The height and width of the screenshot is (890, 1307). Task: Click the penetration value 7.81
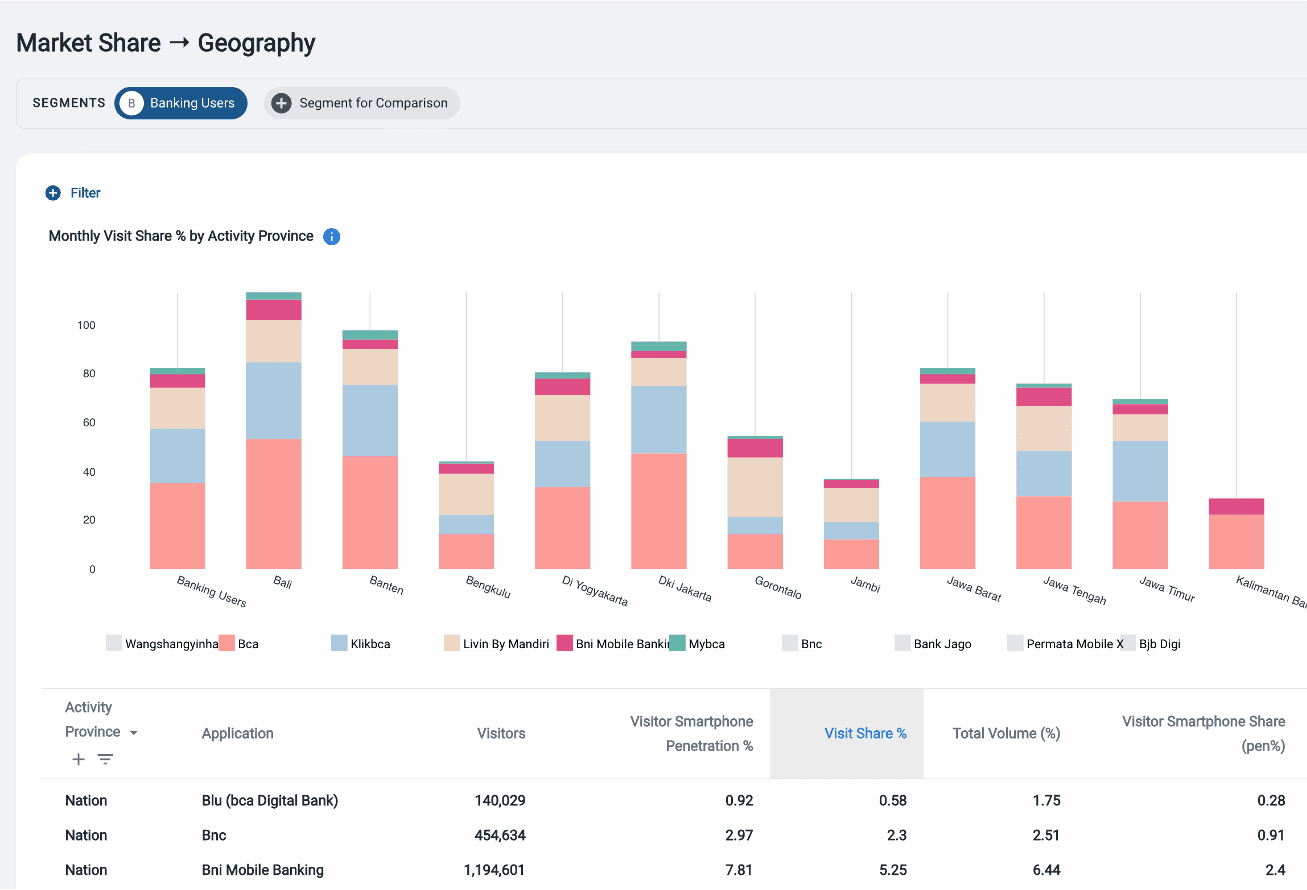click(x=740, y=870)
